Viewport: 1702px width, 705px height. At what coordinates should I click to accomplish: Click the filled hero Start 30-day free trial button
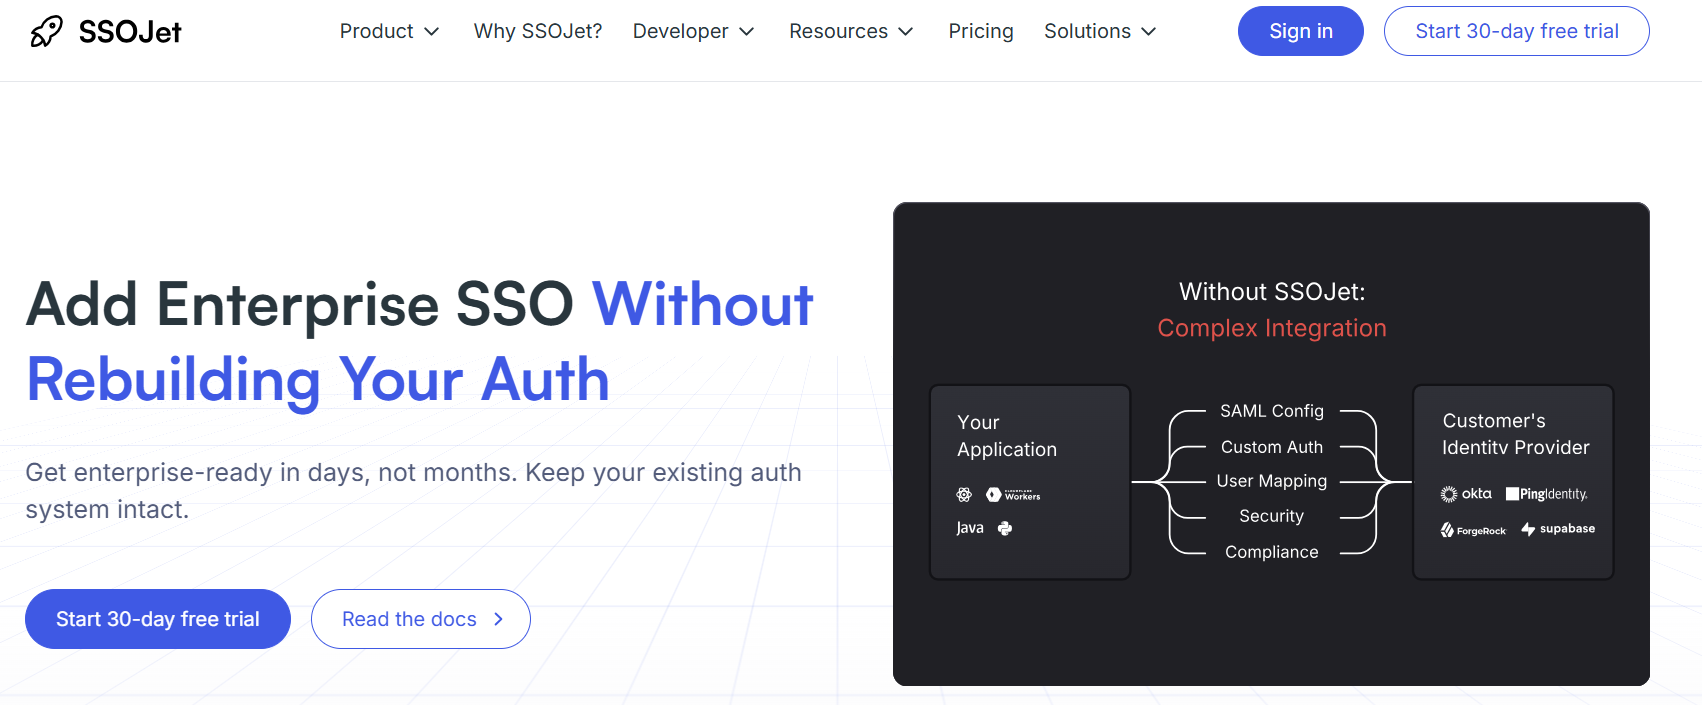coord(158,619)
